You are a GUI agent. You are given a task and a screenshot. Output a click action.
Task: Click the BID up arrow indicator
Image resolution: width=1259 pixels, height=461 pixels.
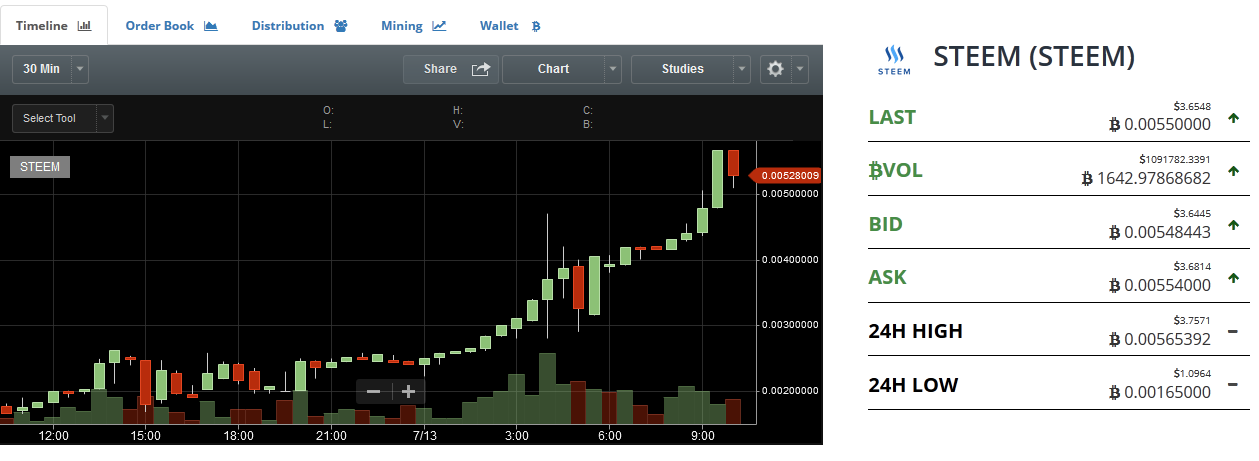[x=1233, y=225]
